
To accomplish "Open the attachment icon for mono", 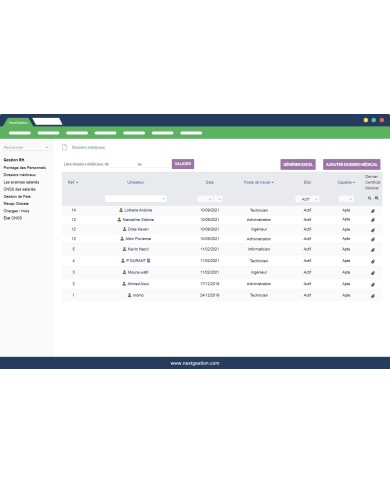I will (x=373, y=296).
